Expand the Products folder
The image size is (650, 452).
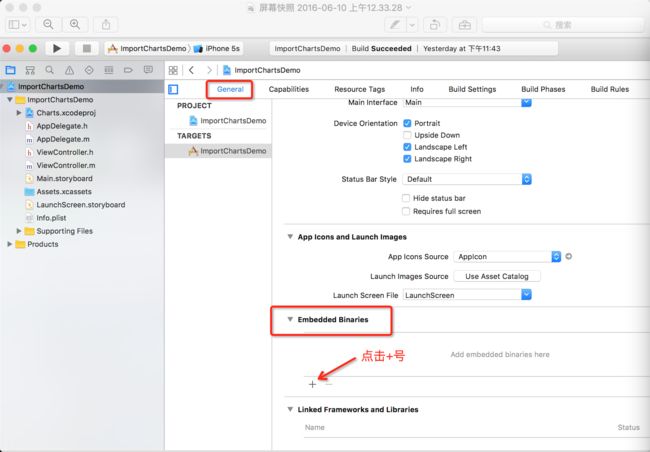point(10,244)
